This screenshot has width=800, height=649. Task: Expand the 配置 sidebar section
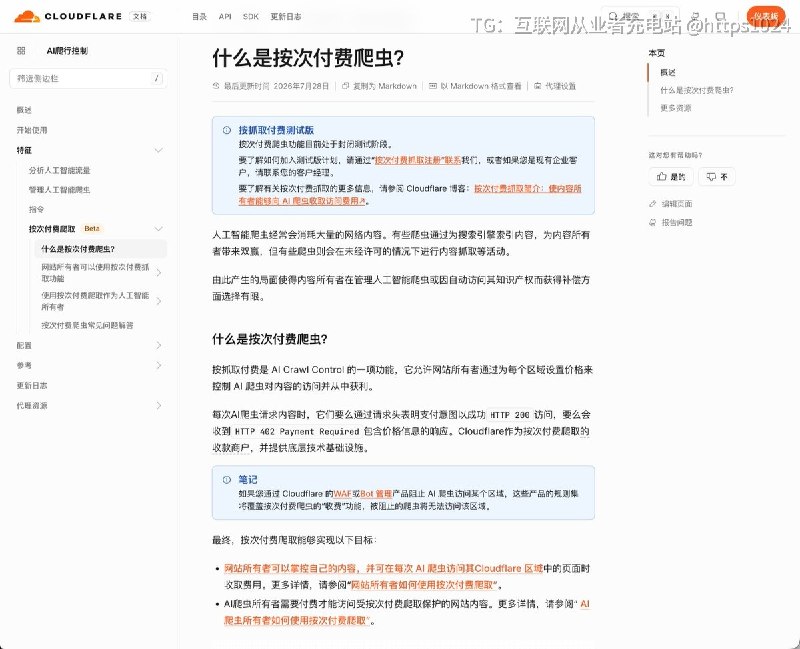[x=159, y=345]
